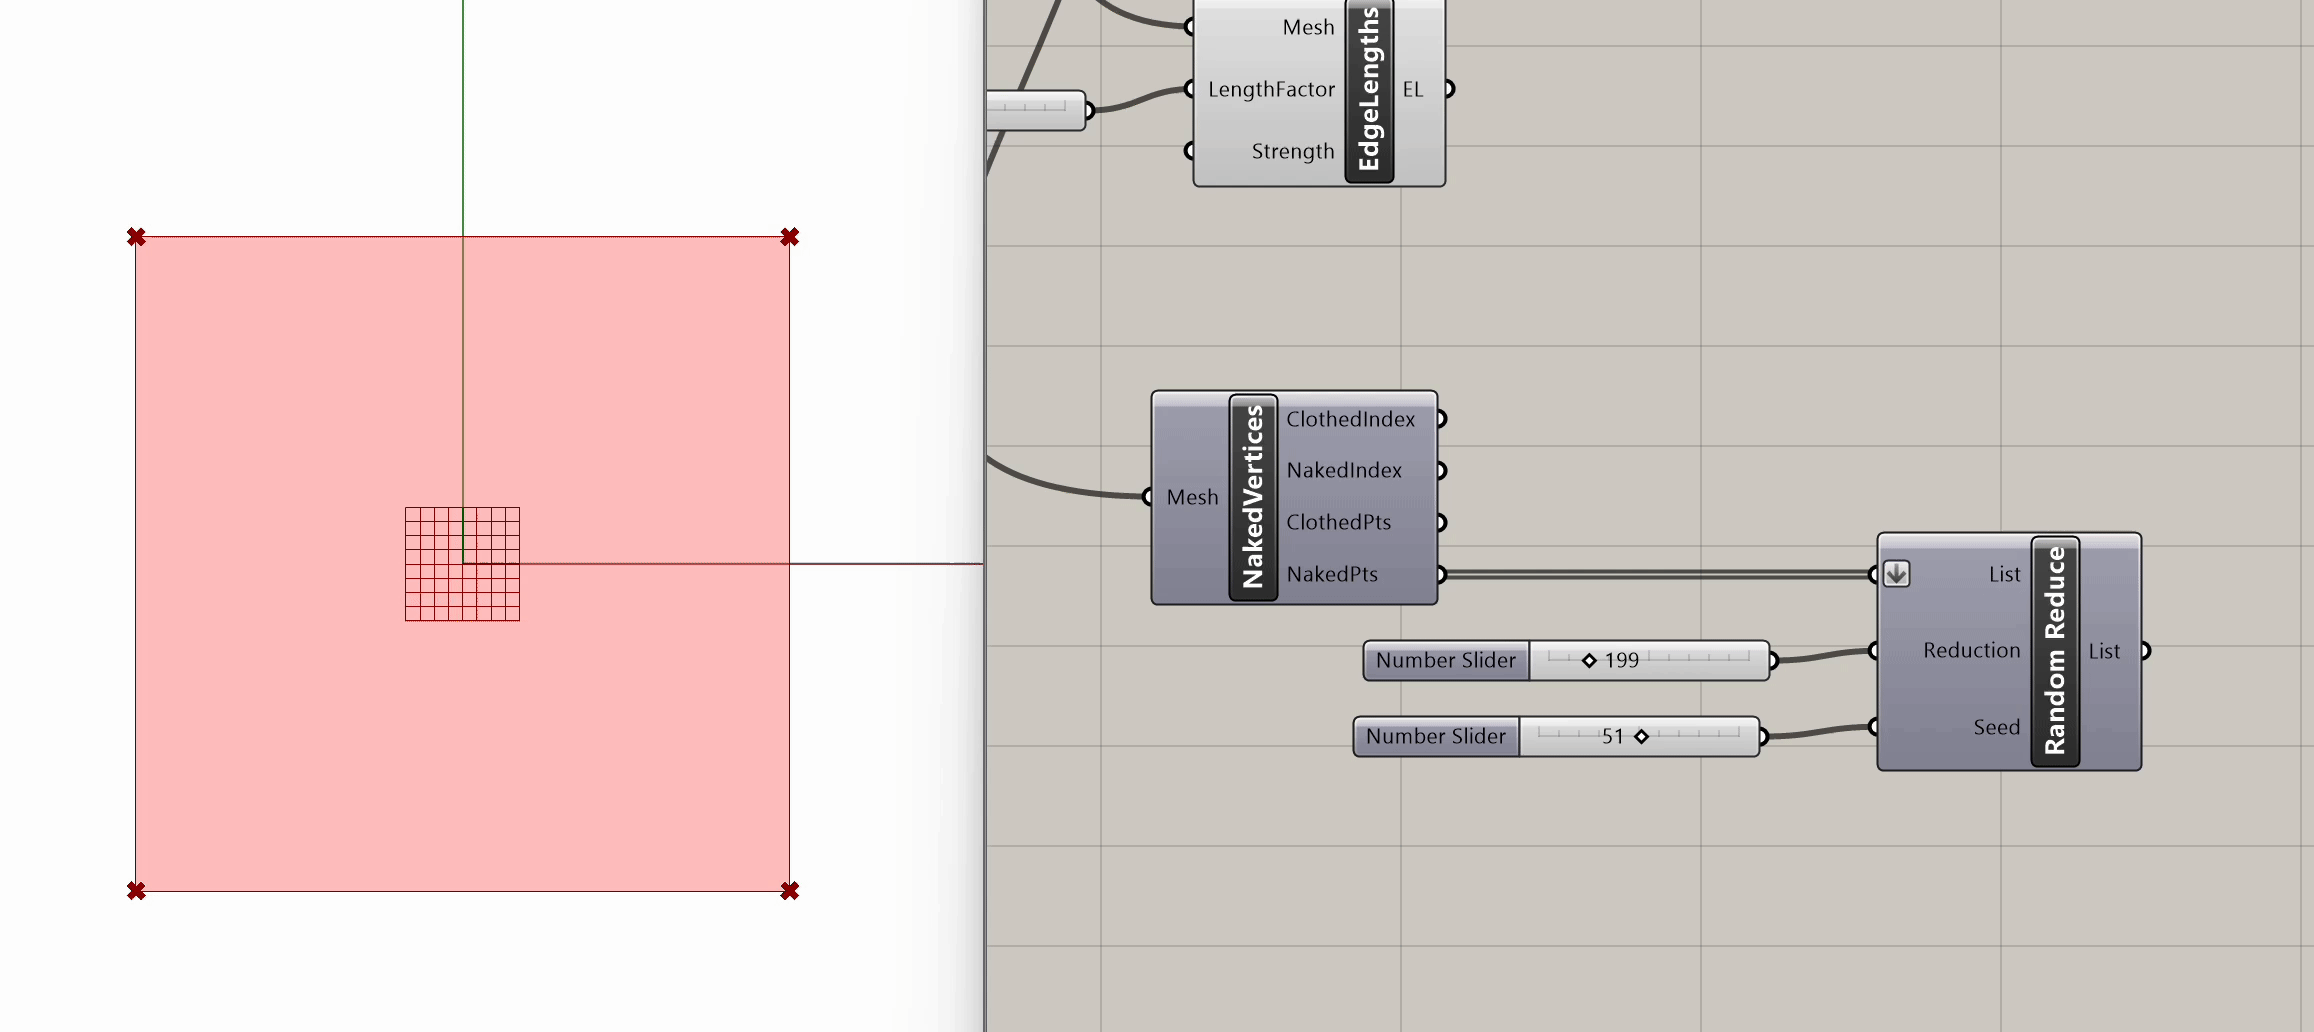Click the ClothedIndex output parameter
The image size is (2314, 1032).
[1350, 419]
